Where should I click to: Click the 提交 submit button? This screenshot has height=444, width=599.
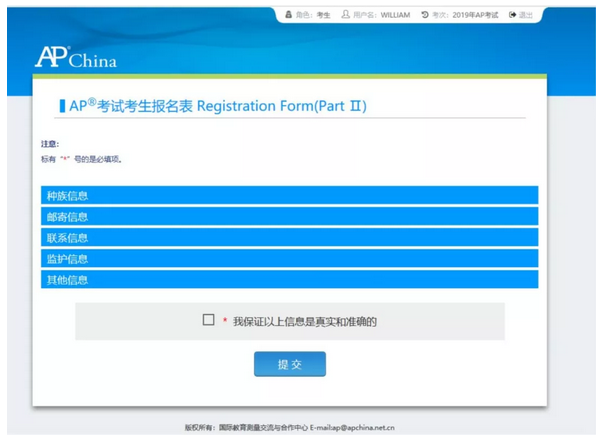coord(290,364)
